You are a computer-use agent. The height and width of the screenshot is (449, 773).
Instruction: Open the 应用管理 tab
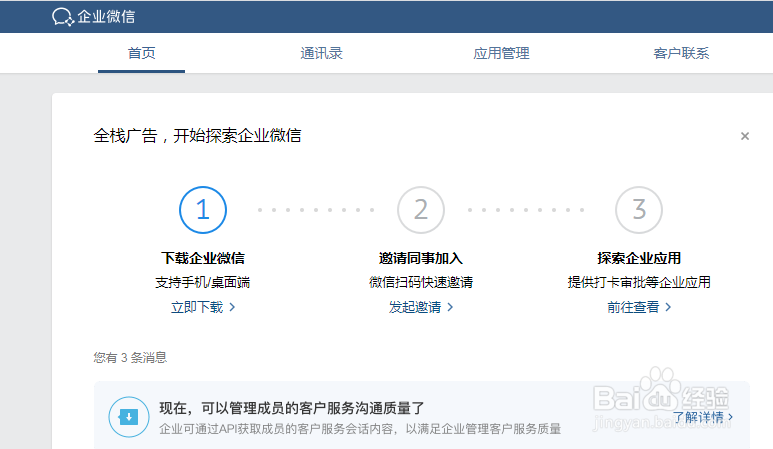[501, 53]
